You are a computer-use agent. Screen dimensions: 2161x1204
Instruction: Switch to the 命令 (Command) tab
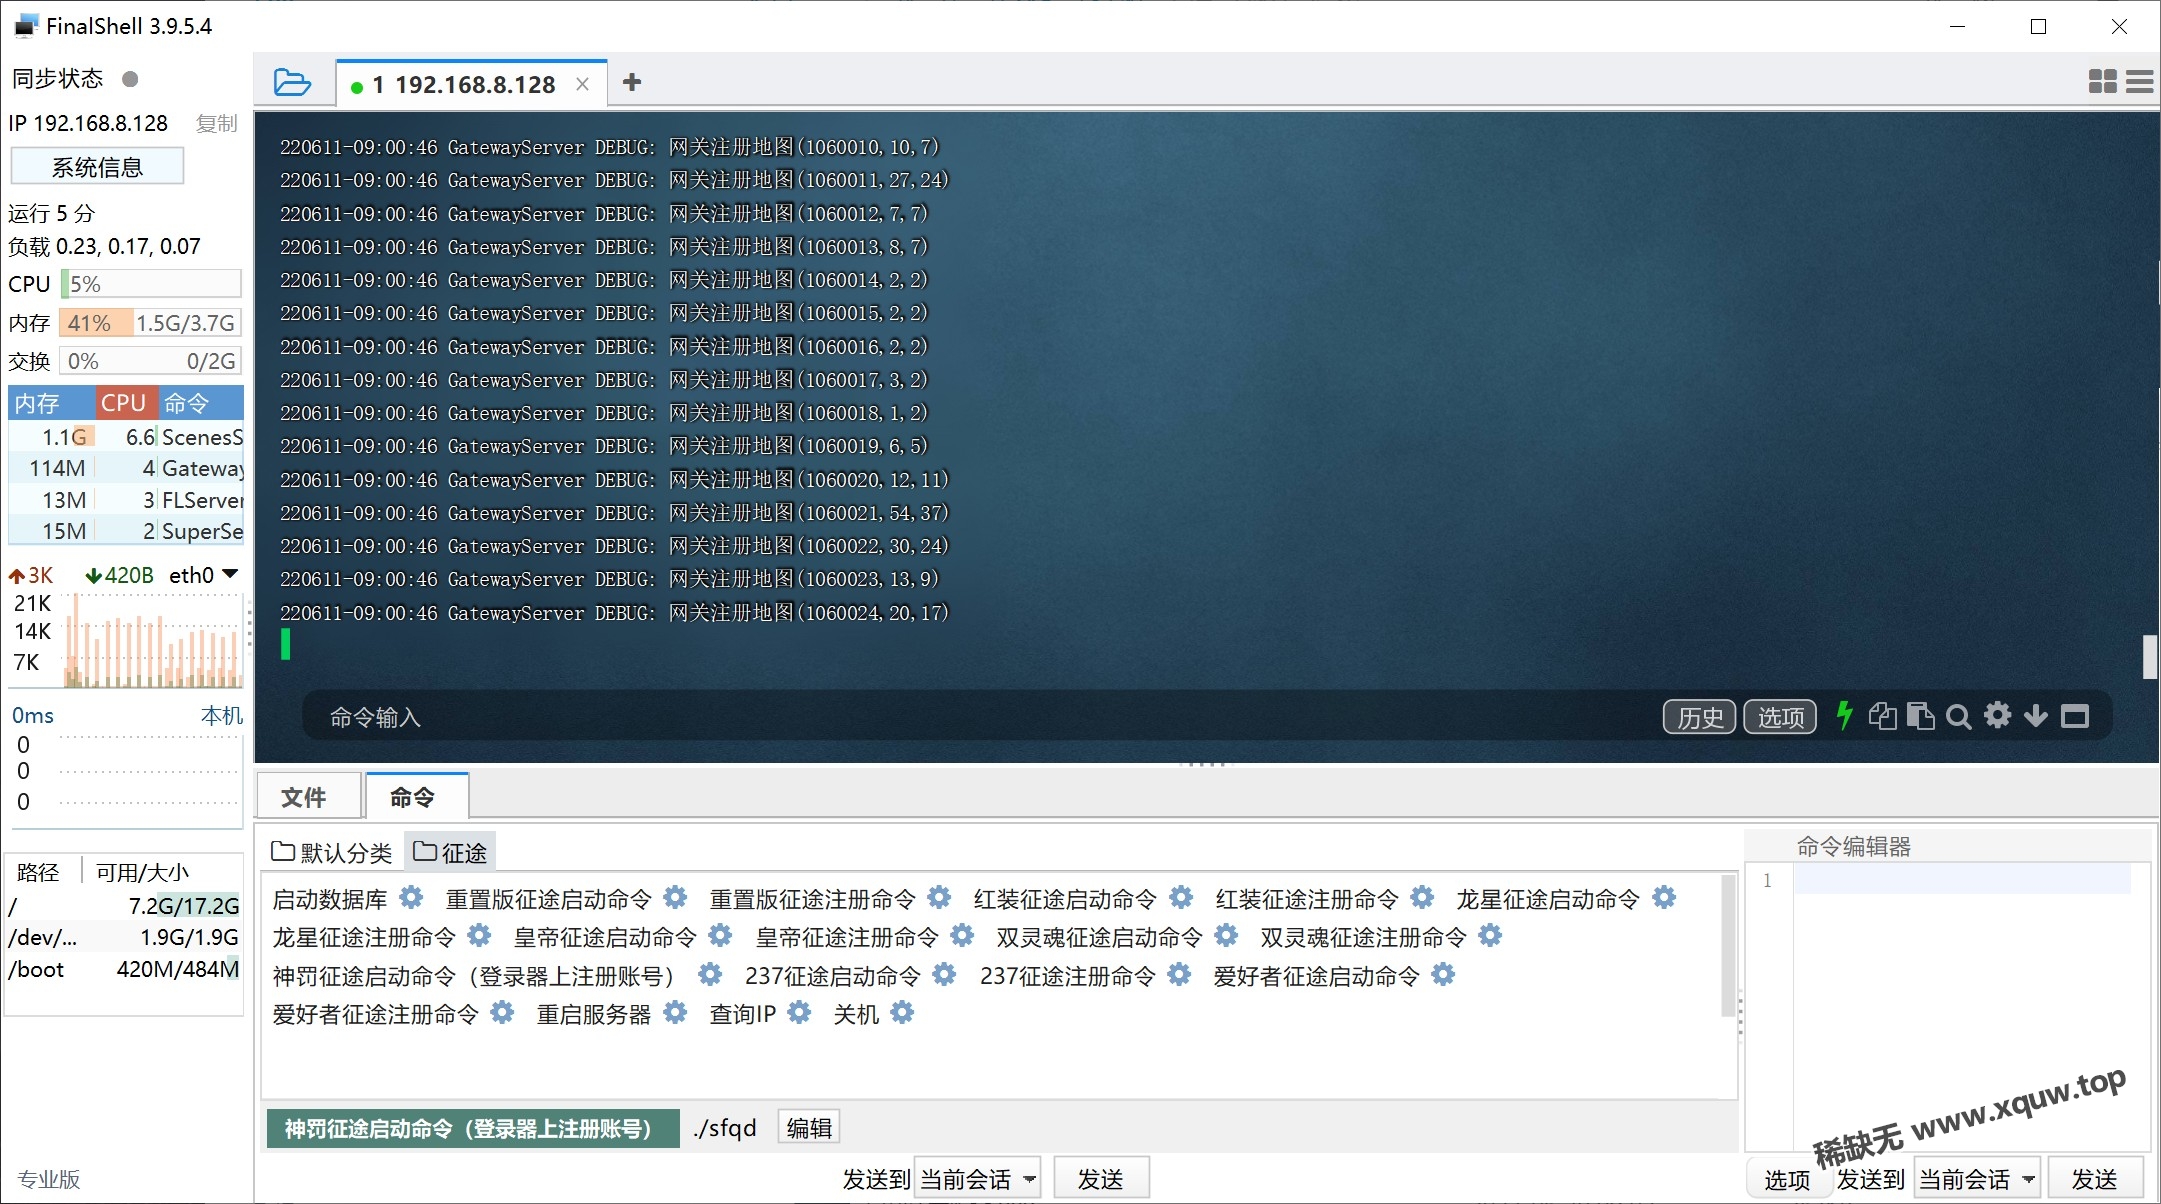point(415,796)
